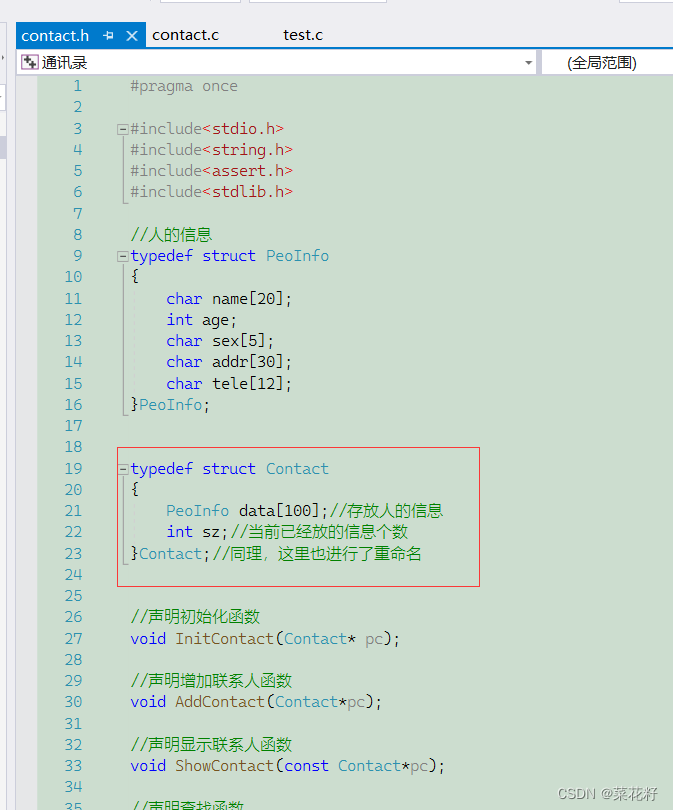
Task: Click the #pragma once line
Action: pos(184,86)
